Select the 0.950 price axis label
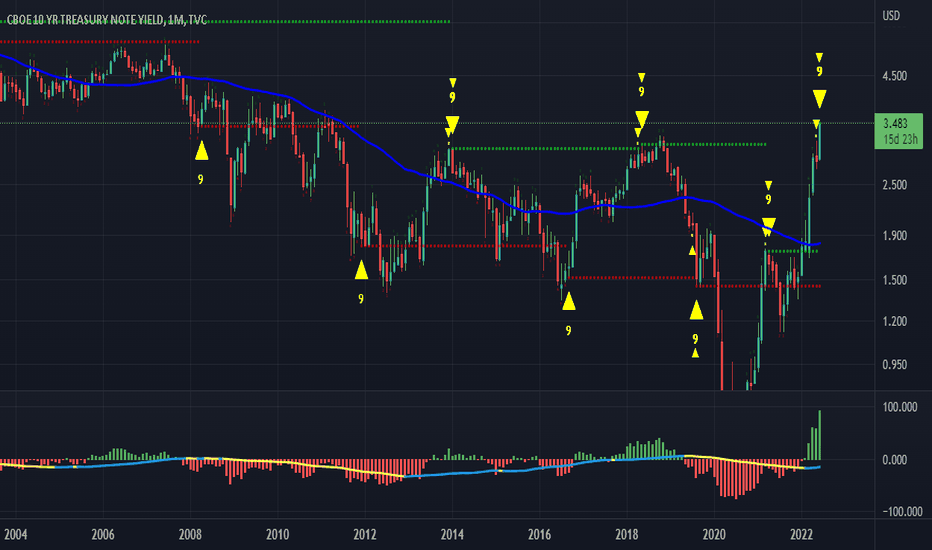 tap(895, 364)
